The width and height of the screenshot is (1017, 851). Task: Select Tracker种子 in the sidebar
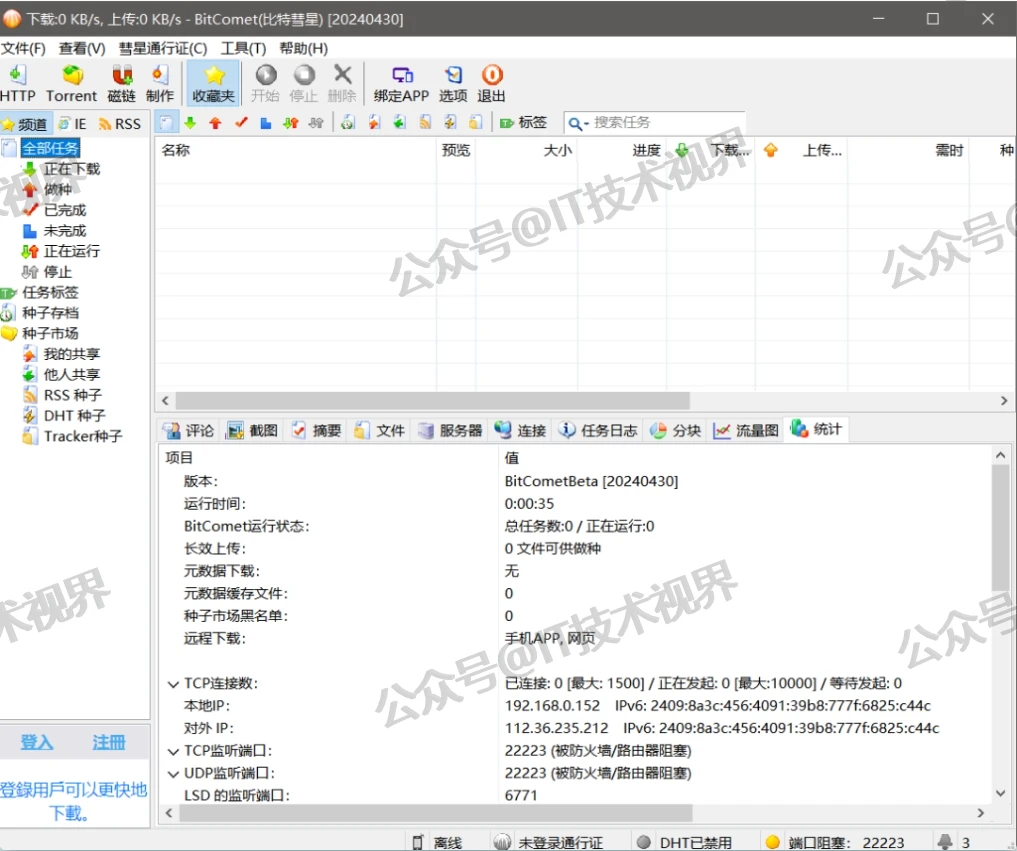(82, 436)
